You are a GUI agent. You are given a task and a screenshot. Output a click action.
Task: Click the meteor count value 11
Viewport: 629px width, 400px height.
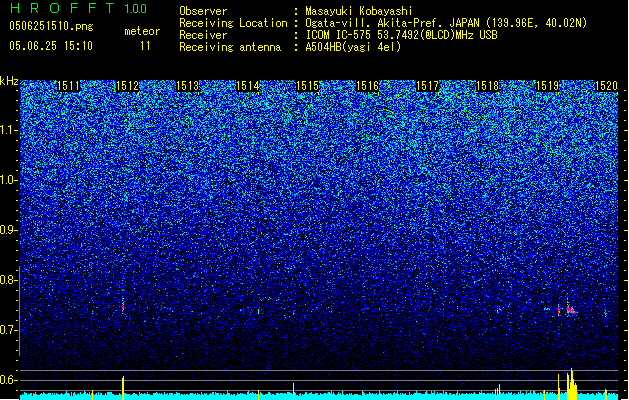click(145, 46)
